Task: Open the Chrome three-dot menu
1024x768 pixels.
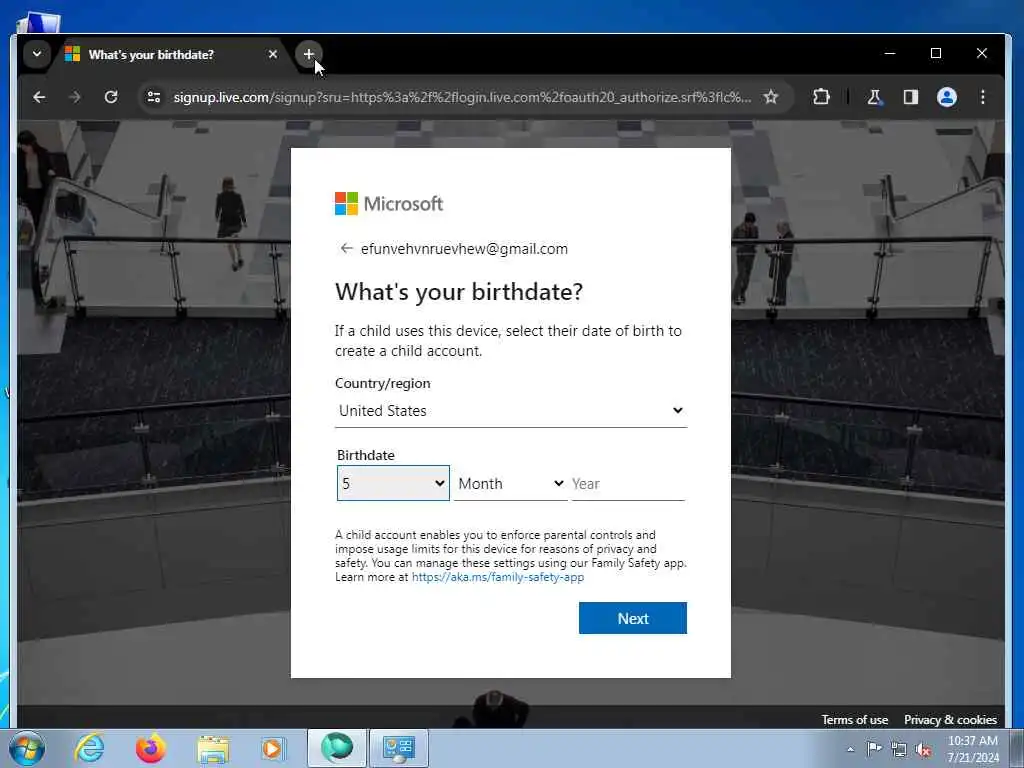Action: click(x=983, y=97)
